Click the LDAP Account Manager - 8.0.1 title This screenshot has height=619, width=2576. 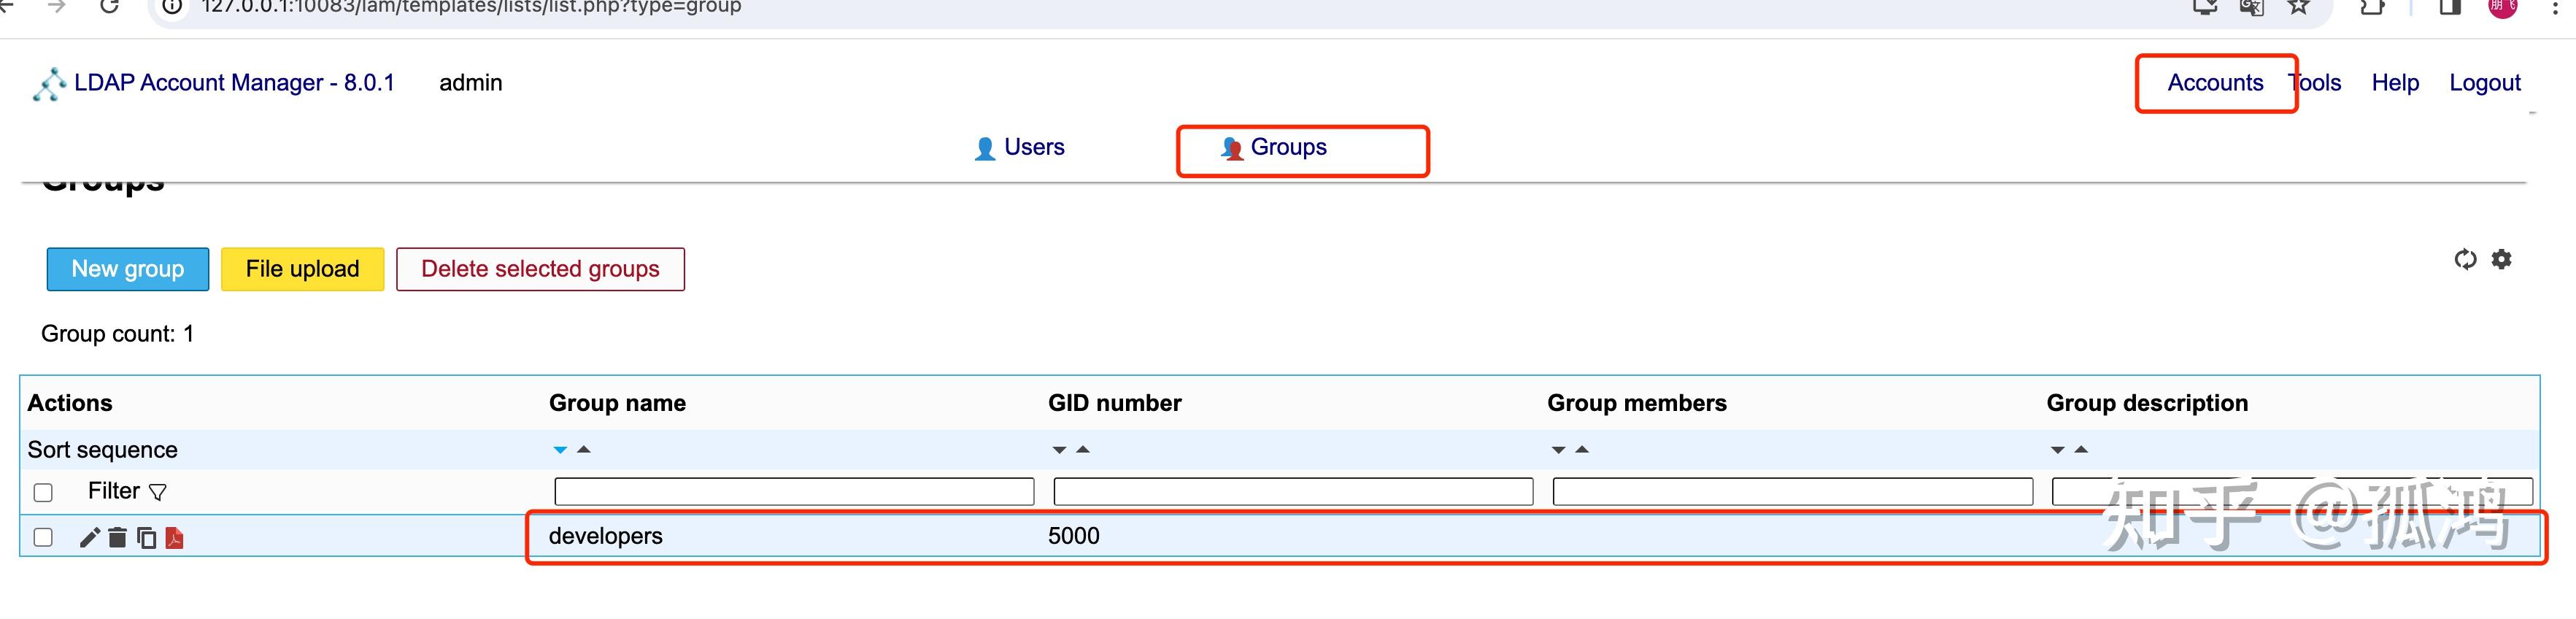point(234,83)
